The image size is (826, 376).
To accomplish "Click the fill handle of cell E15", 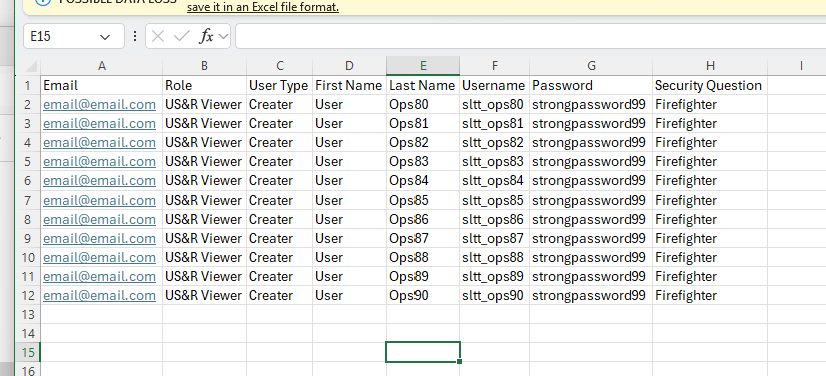I will pyautogui.click(x=460, y=362).
